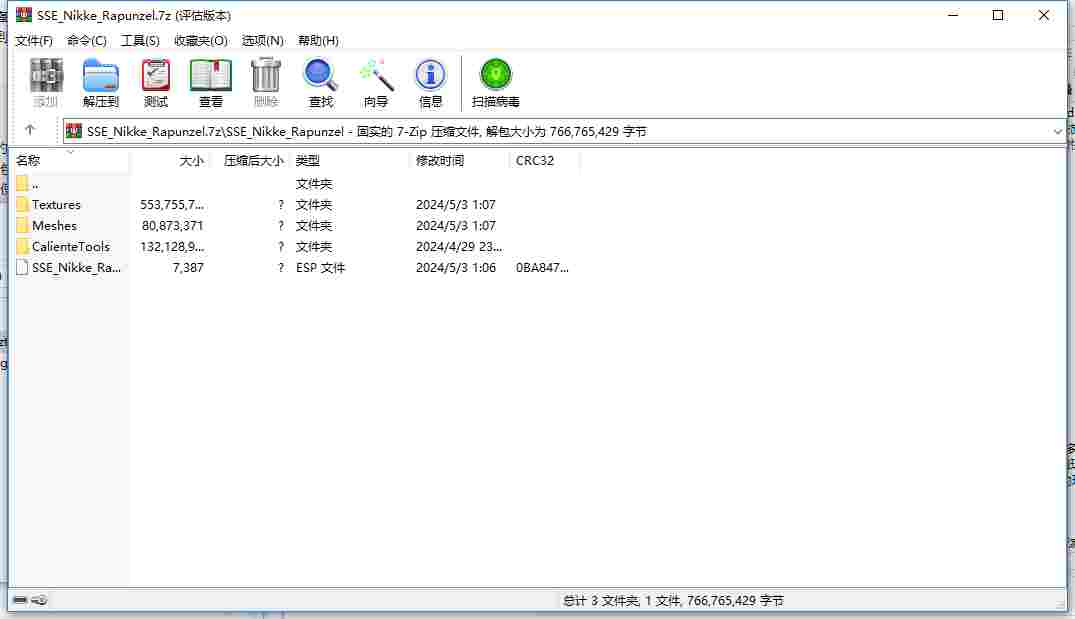This screenshot has width=1075, height=619.
Task: Open the Options (选项) menu
Action: (262, 40)
